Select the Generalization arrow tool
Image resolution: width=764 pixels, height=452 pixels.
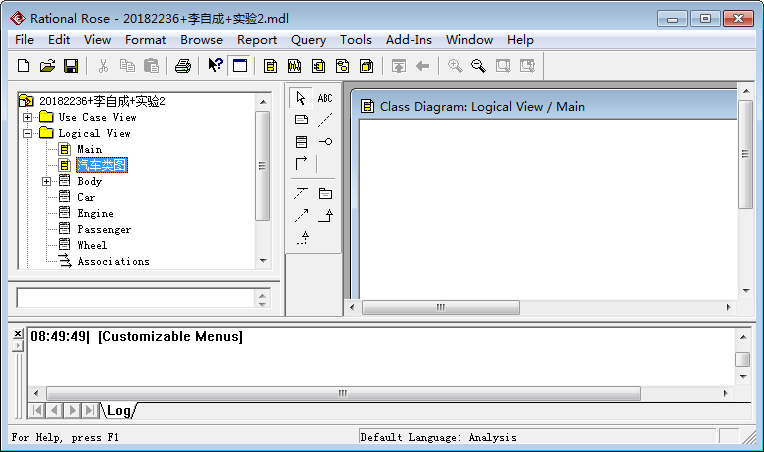tap(325, 215)
